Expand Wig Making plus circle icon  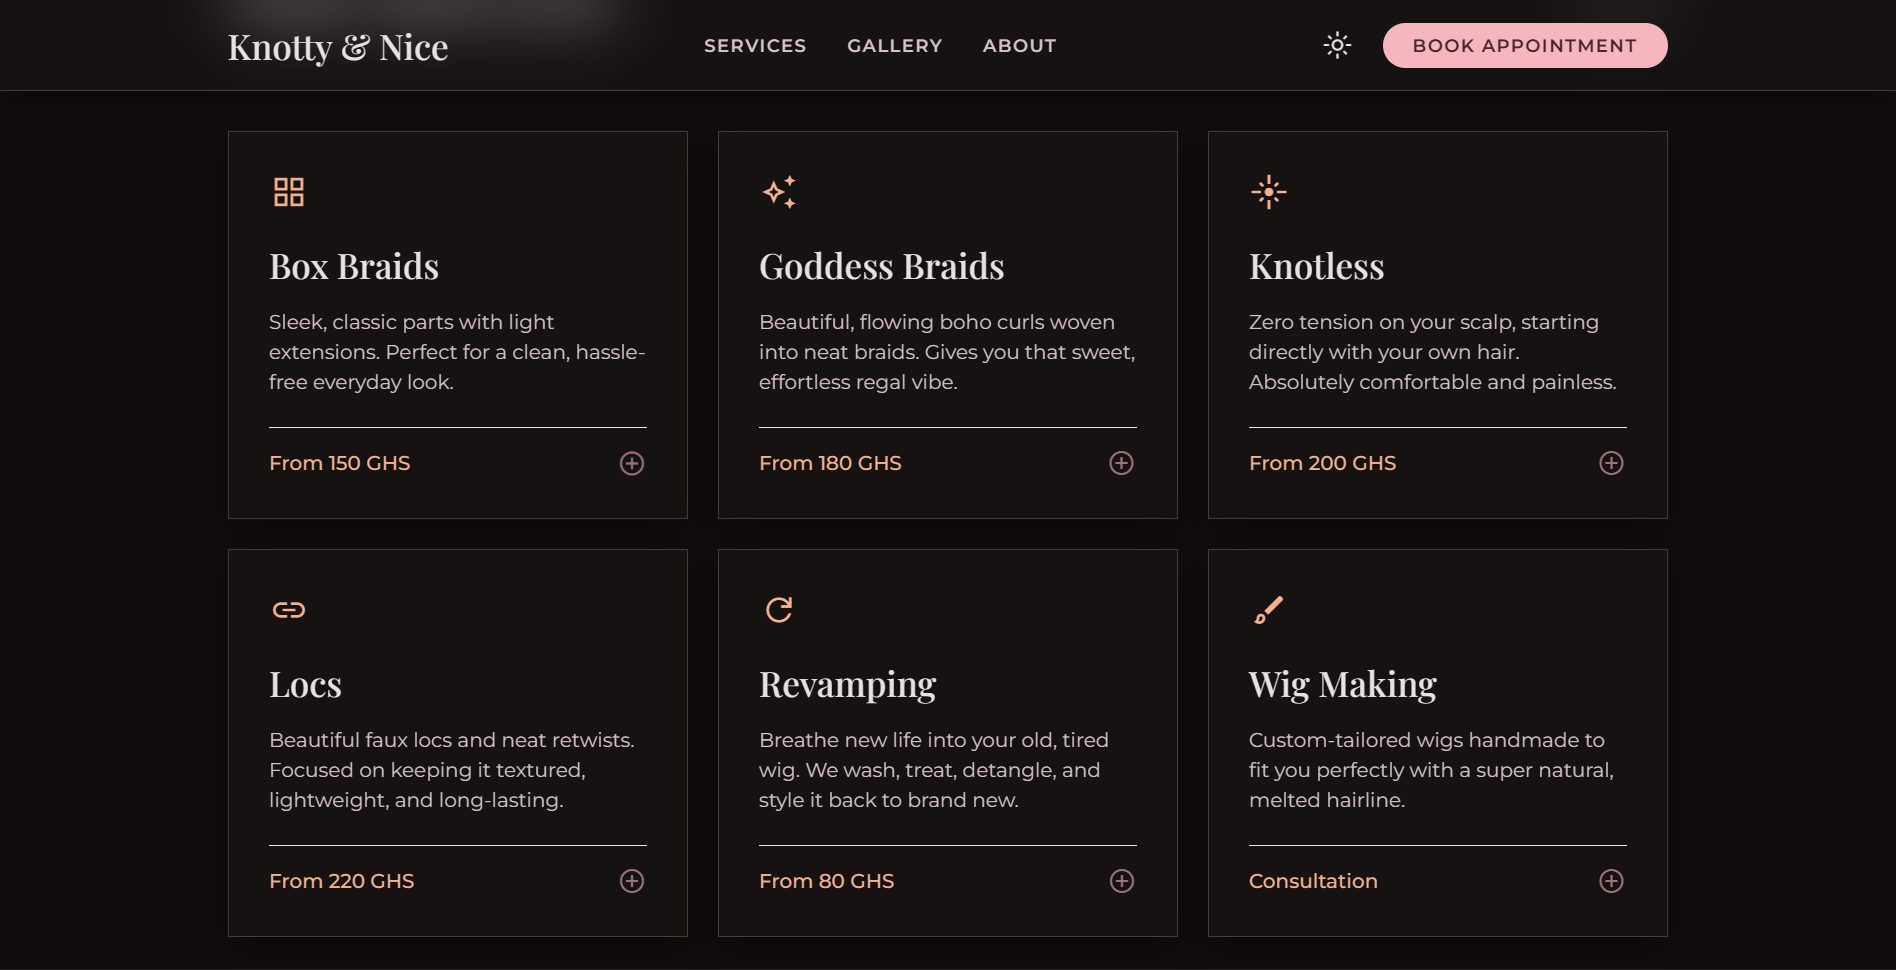pyautogui.click(x=1611, y=881)
